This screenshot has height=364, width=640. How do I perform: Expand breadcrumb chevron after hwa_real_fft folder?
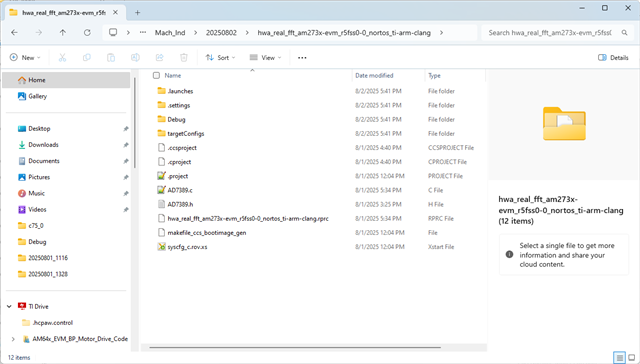[441, 33]
